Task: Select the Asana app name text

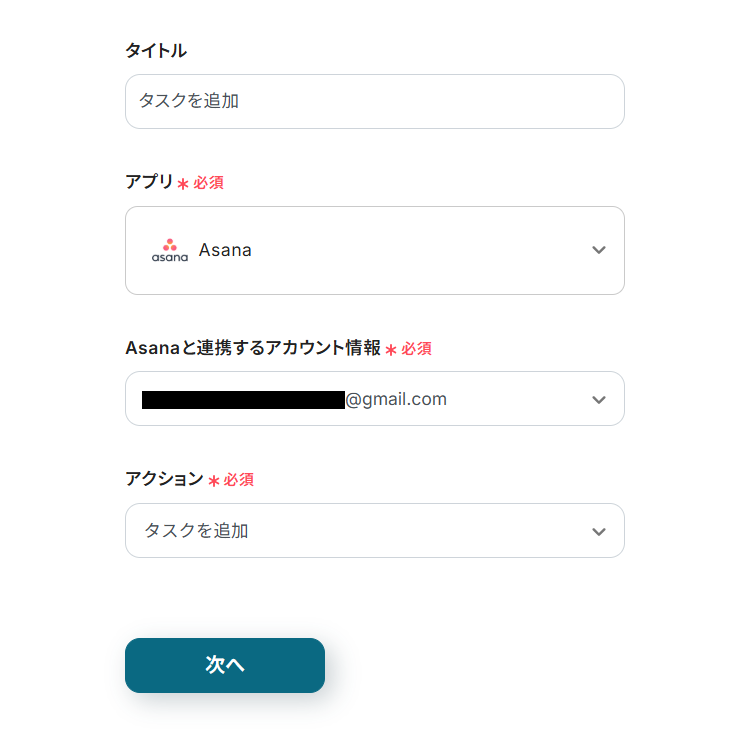Action: coord(225,250)
